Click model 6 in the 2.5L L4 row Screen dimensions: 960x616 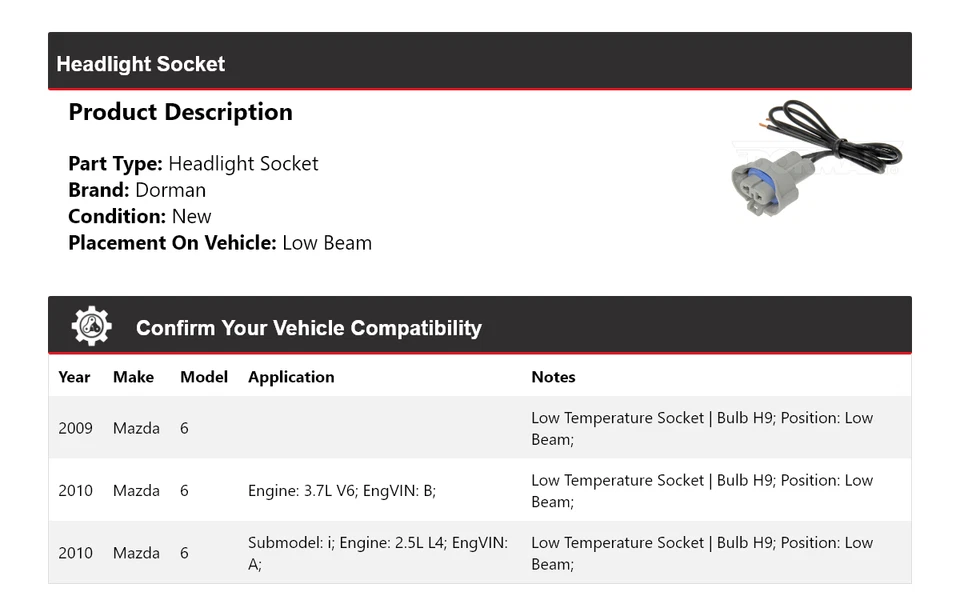[x=184, y=553]
